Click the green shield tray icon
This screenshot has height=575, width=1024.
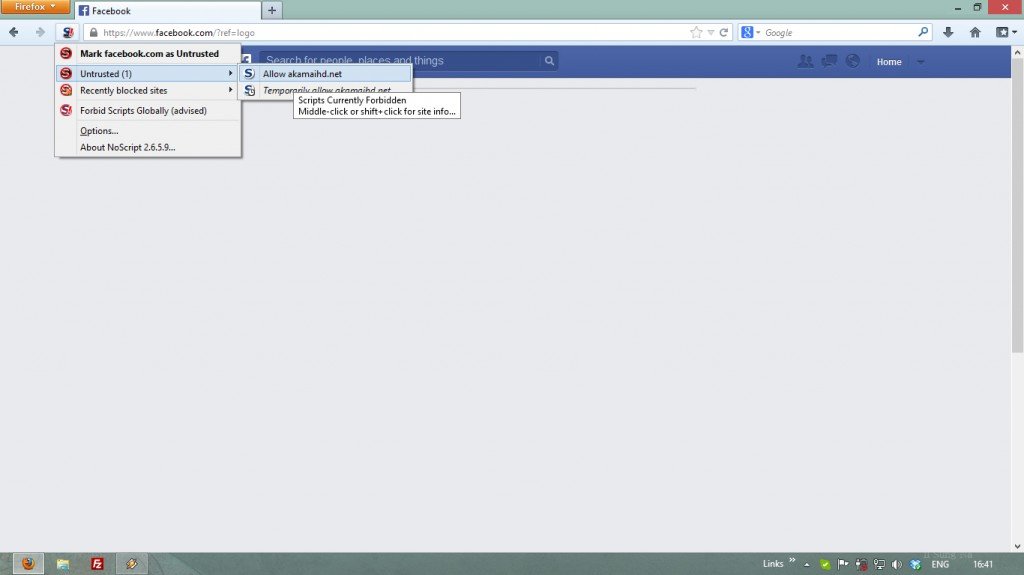[x=825, y=565]
